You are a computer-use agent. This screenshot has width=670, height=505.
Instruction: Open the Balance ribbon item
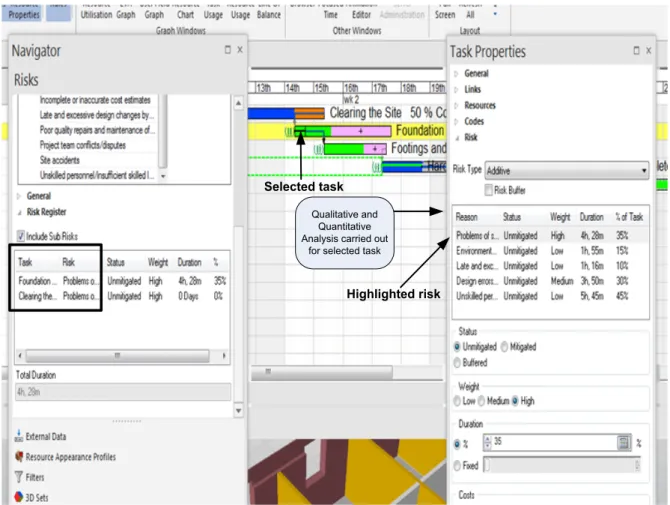tap(269, 14)
